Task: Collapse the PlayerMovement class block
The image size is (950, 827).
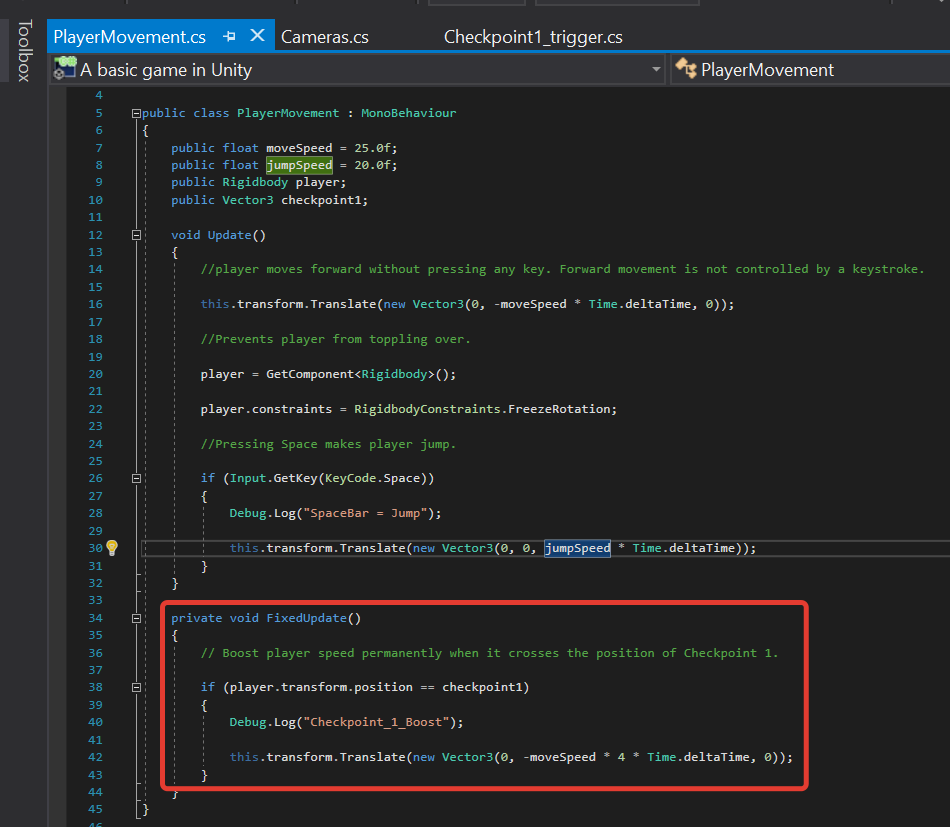Action: (x=136, y=113)
